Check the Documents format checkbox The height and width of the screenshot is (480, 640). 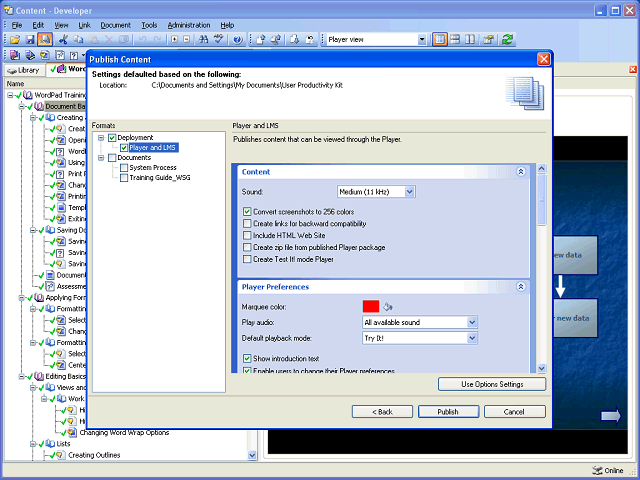(112, 158)
